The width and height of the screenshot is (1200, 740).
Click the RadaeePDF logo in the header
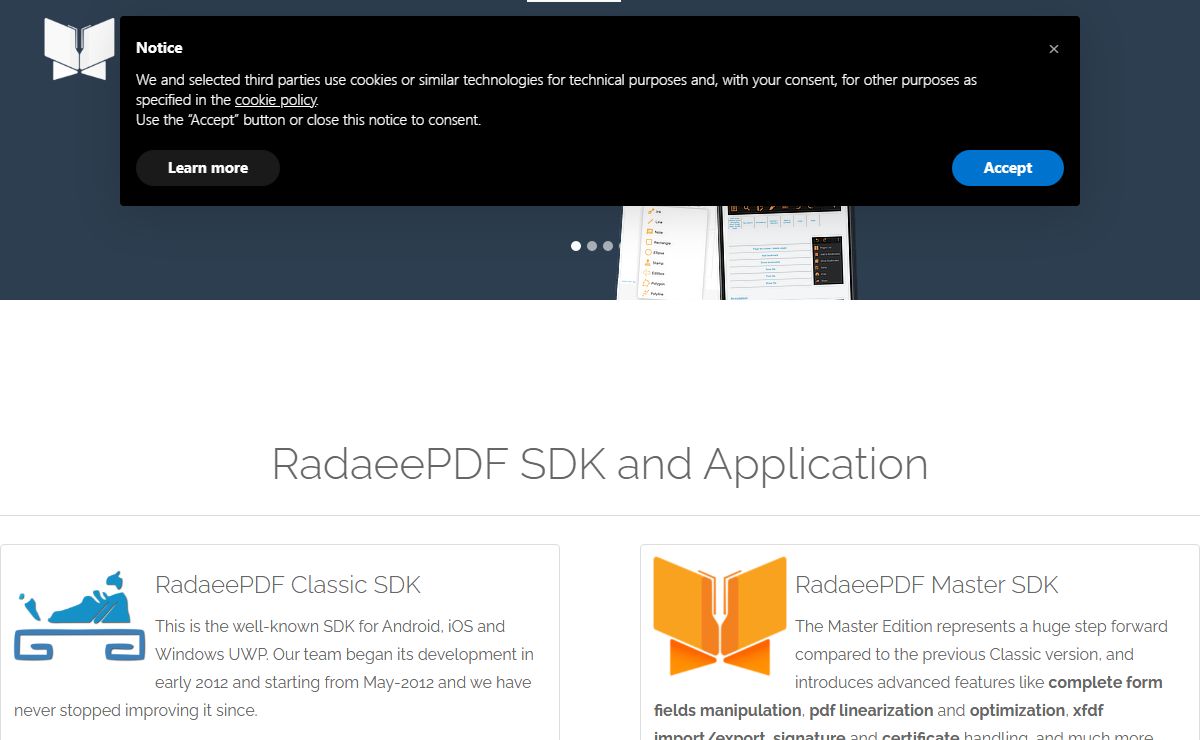coord(80,49)
